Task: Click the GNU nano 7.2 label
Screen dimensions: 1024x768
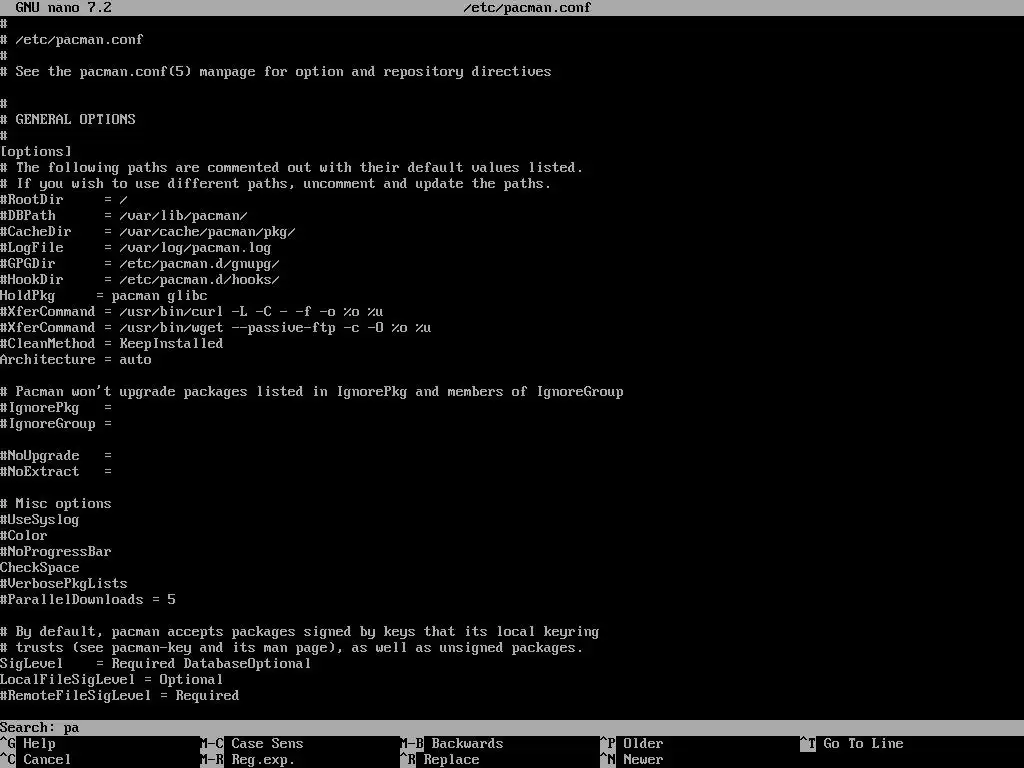Action: click(63, 8)
